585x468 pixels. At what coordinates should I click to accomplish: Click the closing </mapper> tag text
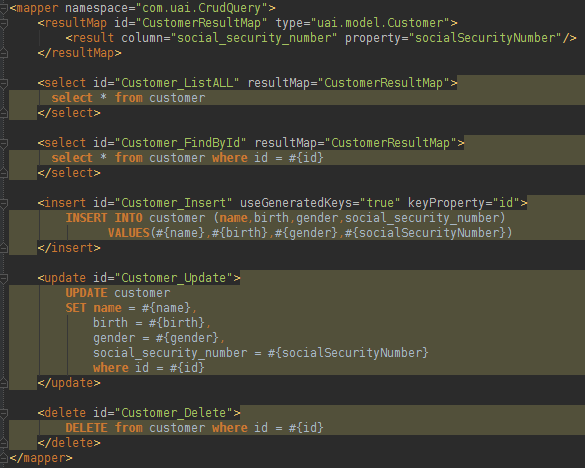click(x=41, y=458)
